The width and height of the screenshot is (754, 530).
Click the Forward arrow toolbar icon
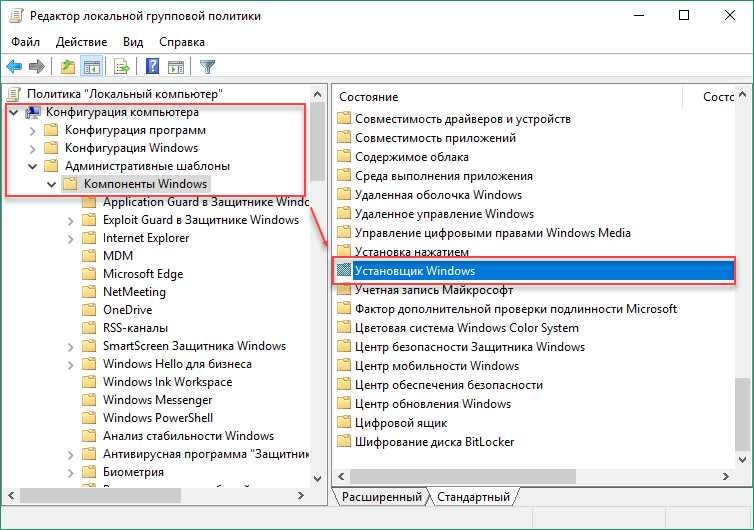[x=37, y=66]
